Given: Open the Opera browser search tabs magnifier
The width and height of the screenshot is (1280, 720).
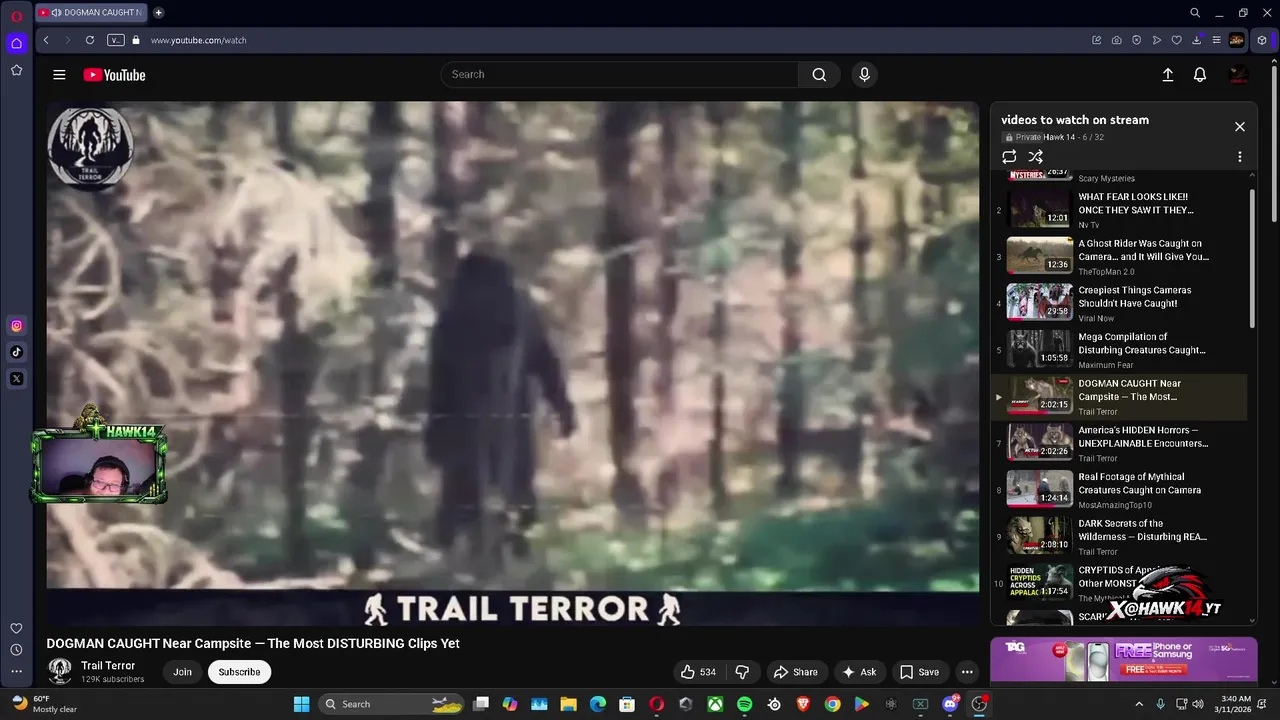Looking at the screenshot, I should (1195, 13).
